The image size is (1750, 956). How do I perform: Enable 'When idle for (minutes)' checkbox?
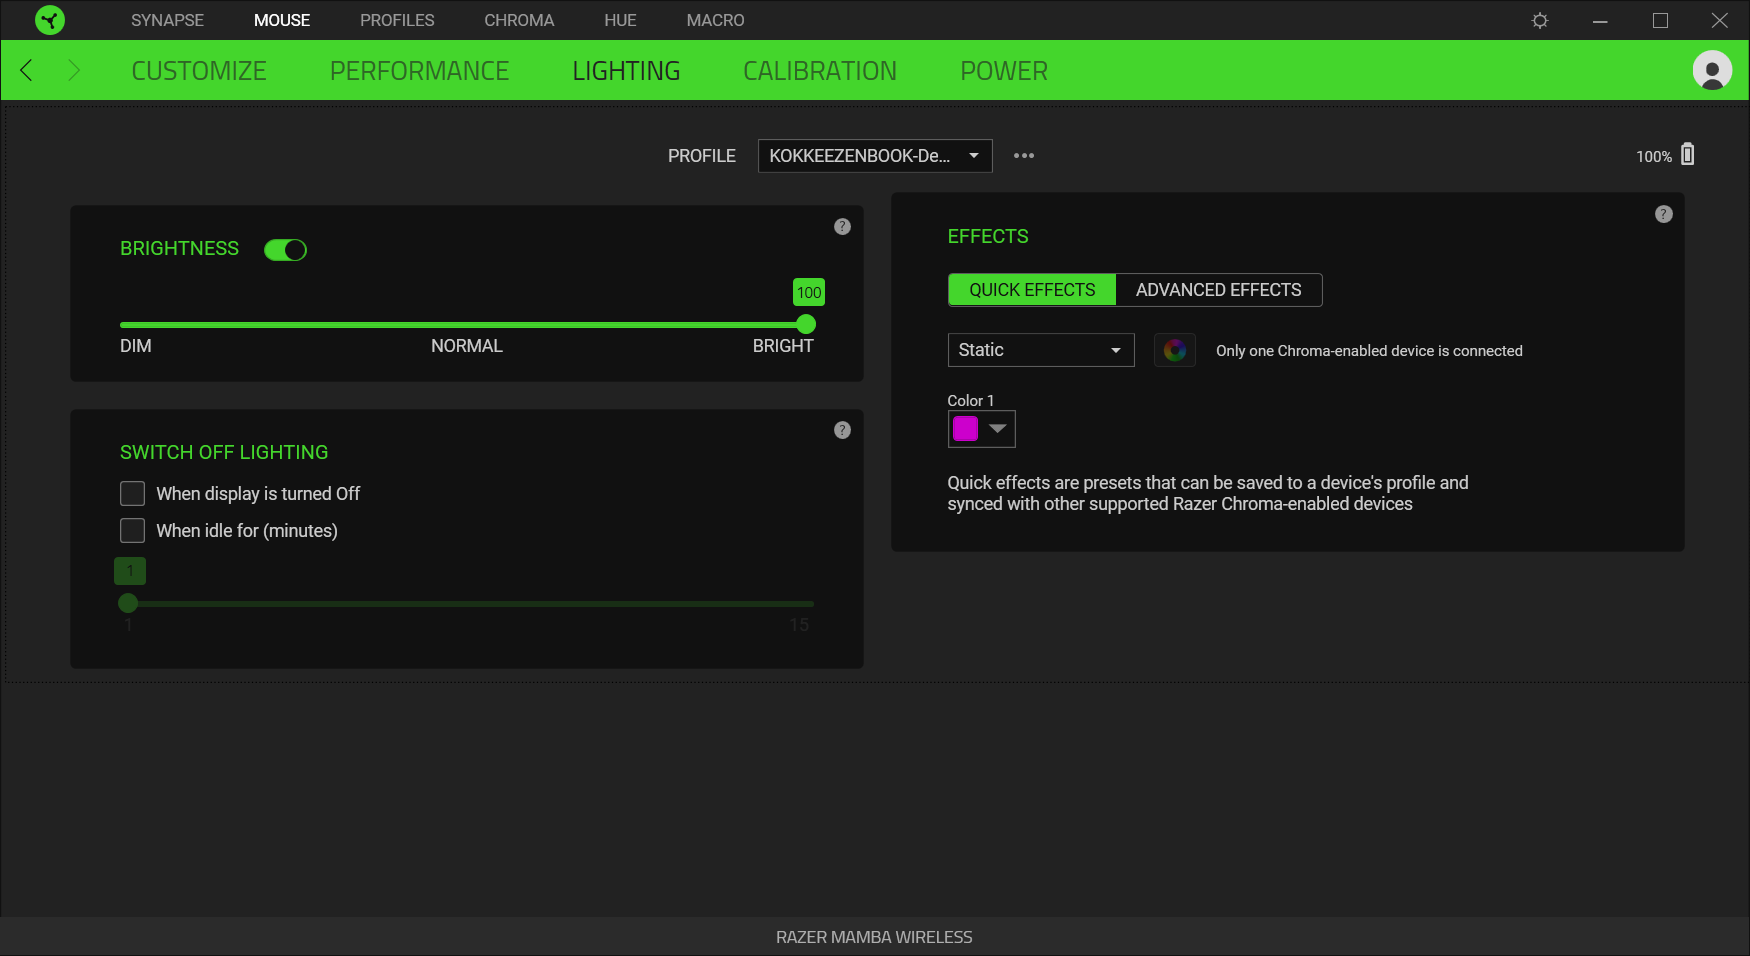pos(132,531)
